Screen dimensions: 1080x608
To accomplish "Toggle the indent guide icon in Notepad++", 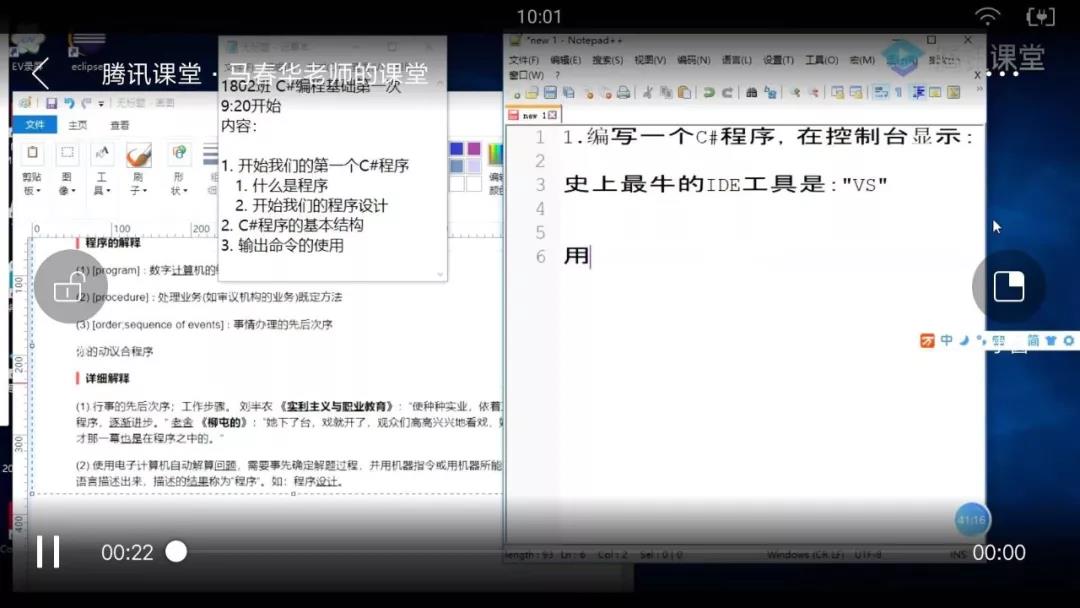I will [x=917, y=93].
